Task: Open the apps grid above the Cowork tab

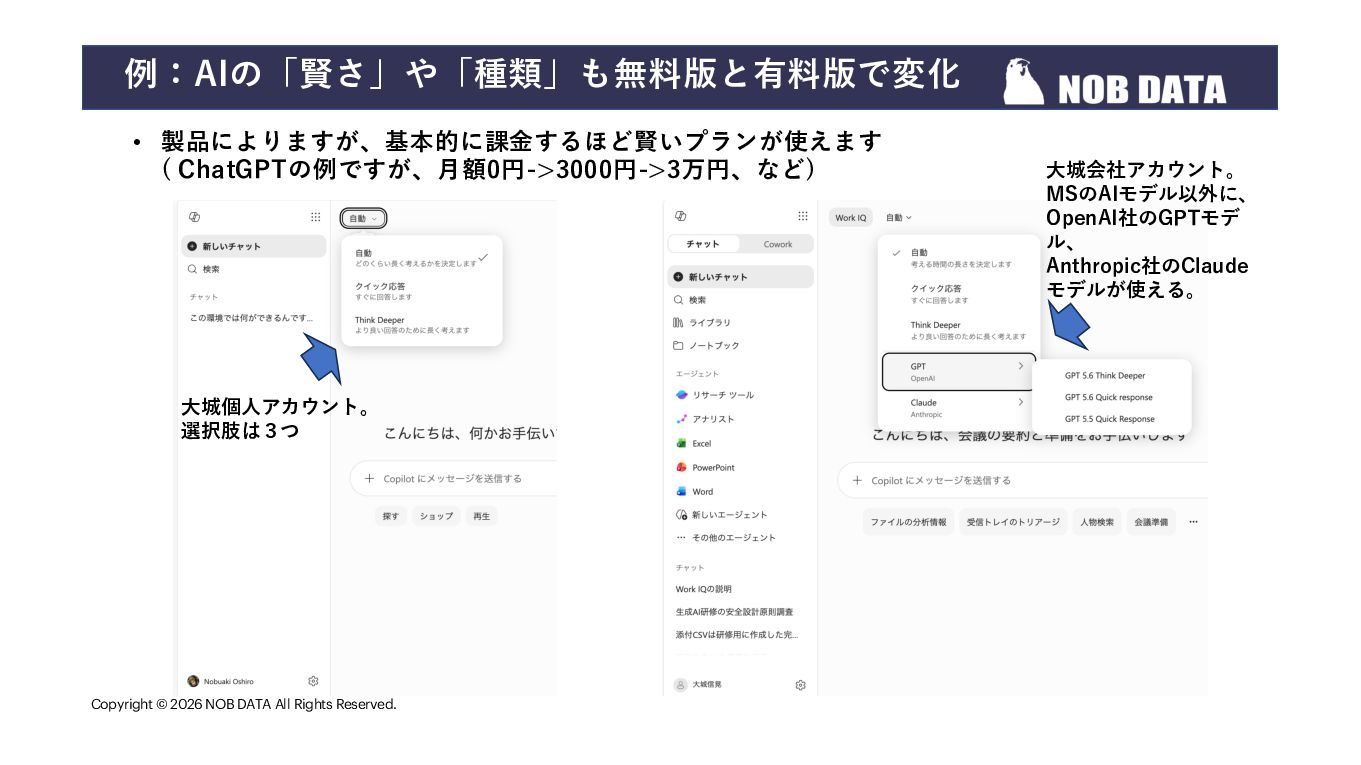Action: click(802, 216)
